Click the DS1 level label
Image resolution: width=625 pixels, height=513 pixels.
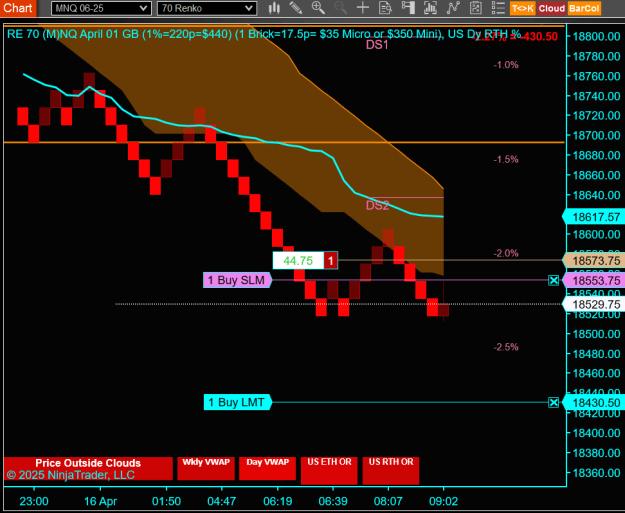click(x=377, y=45)
